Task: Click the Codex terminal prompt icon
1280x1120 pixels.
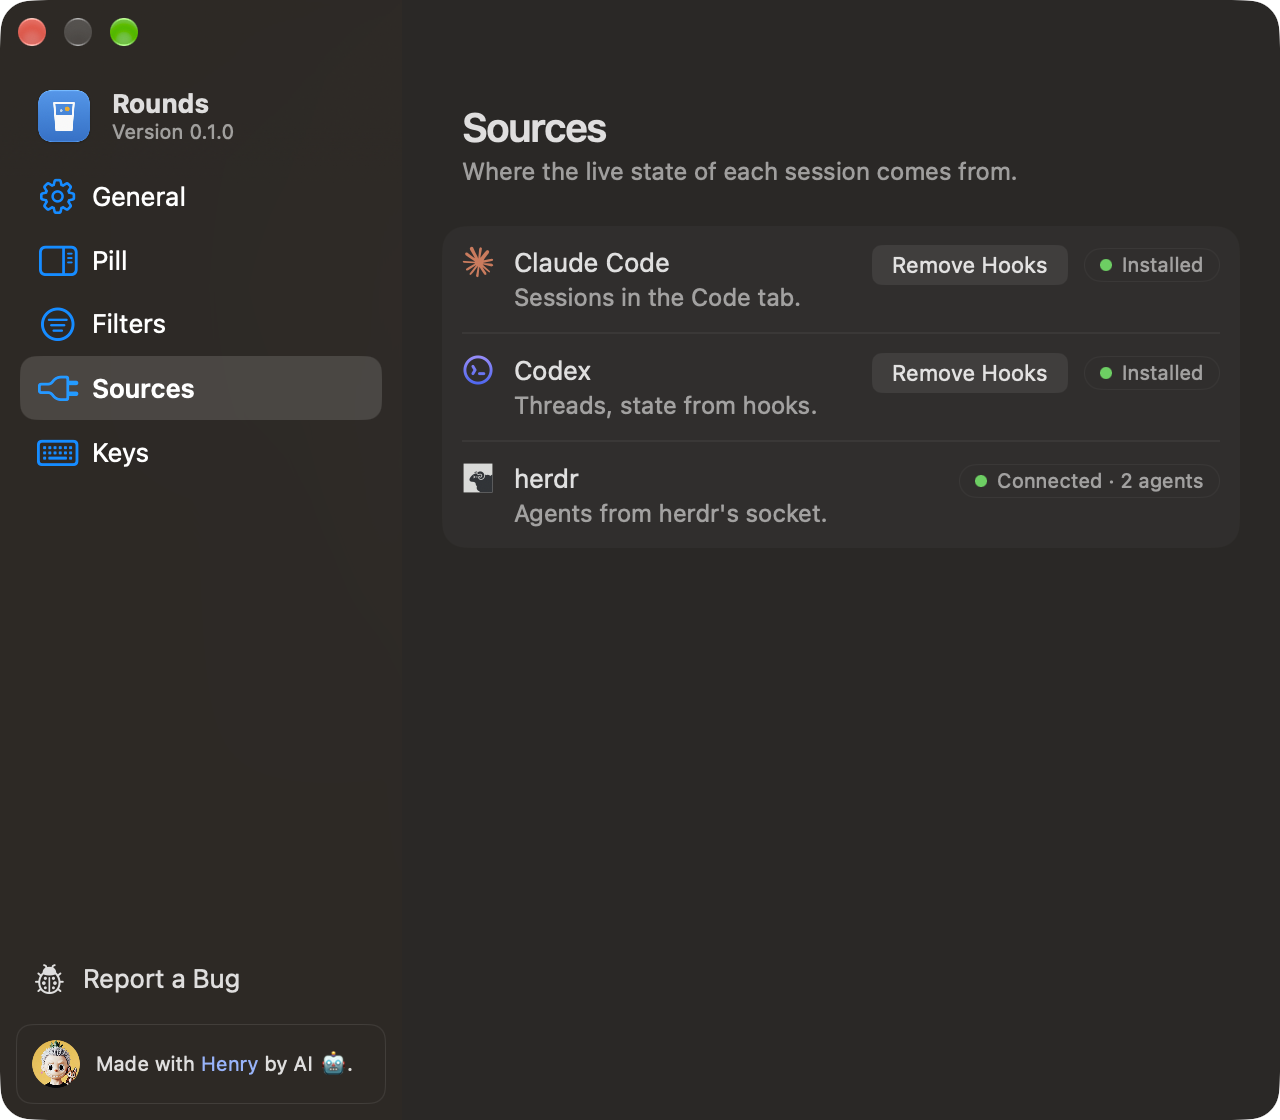Action: [478, 370]
